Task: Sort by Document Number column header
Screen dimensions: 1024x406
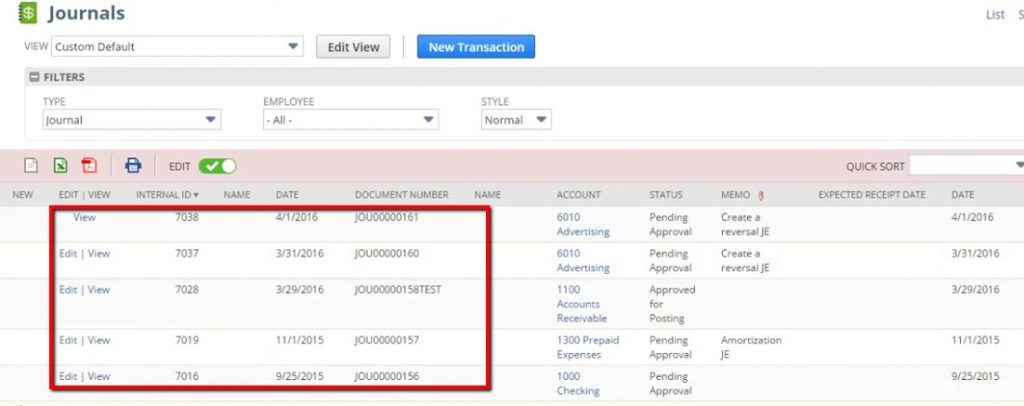Action: (x=401, y=195)
